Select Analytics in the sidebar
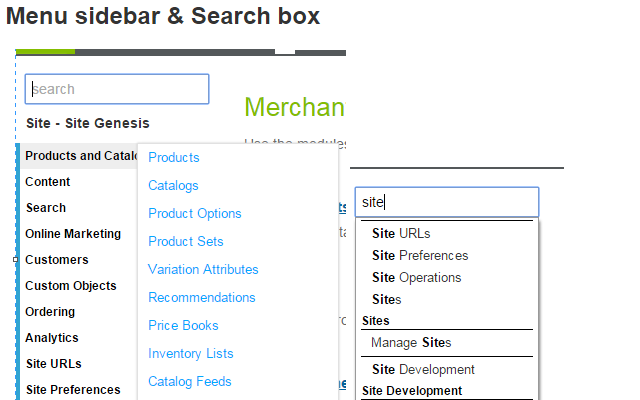This screenshot has width=640, height=400. [x=52, y=338]
